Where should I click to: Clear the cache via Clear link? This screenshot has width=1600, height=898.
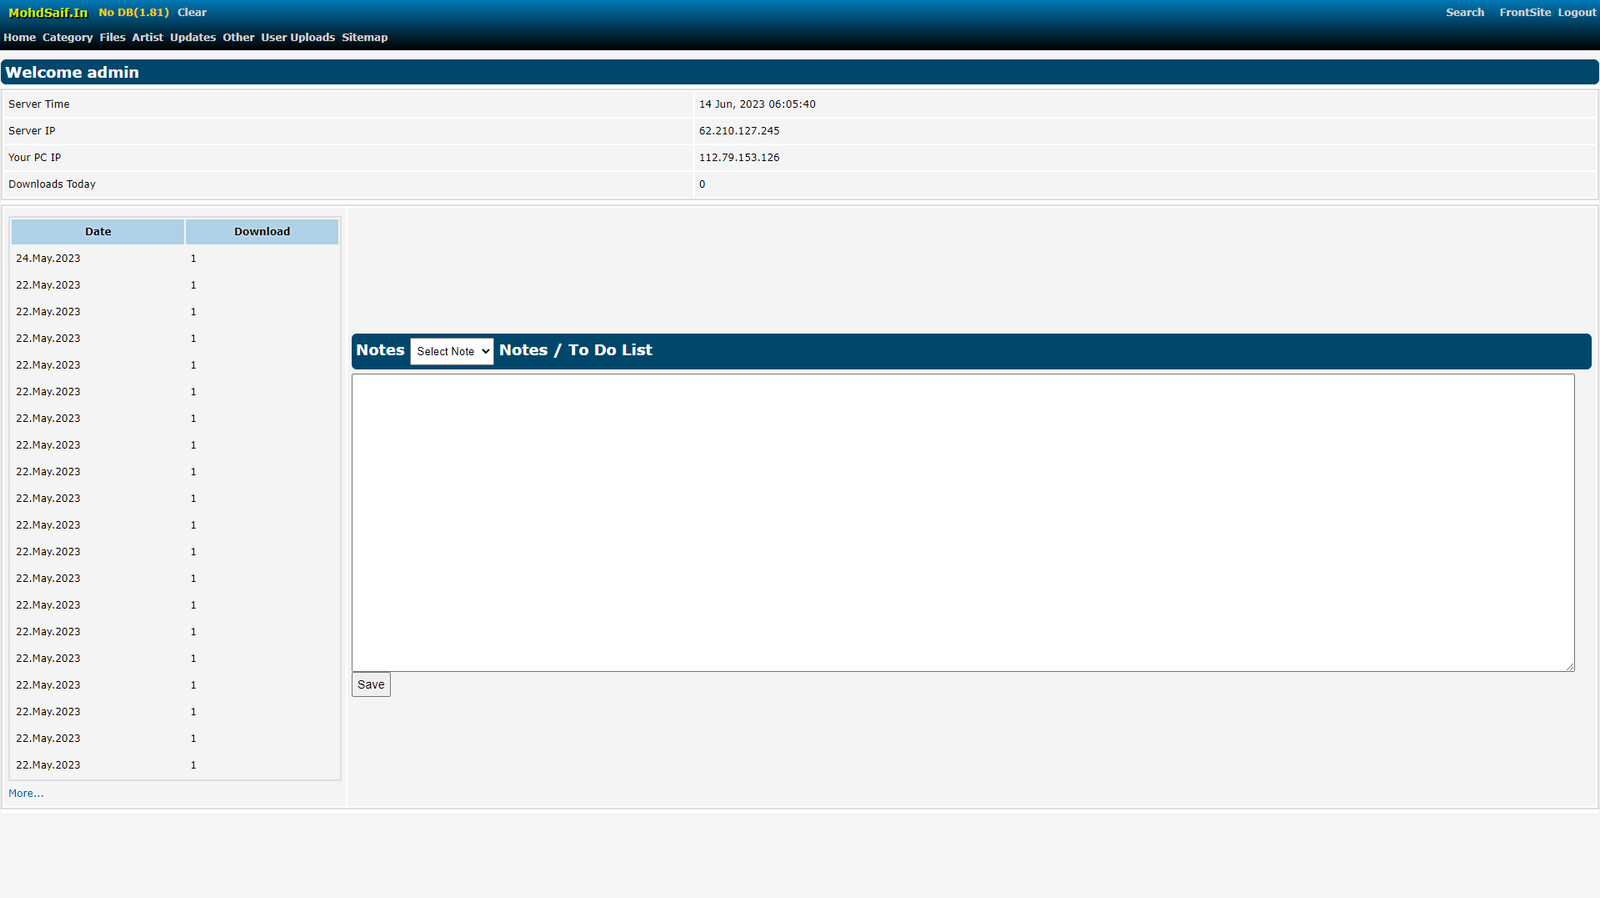192,12
